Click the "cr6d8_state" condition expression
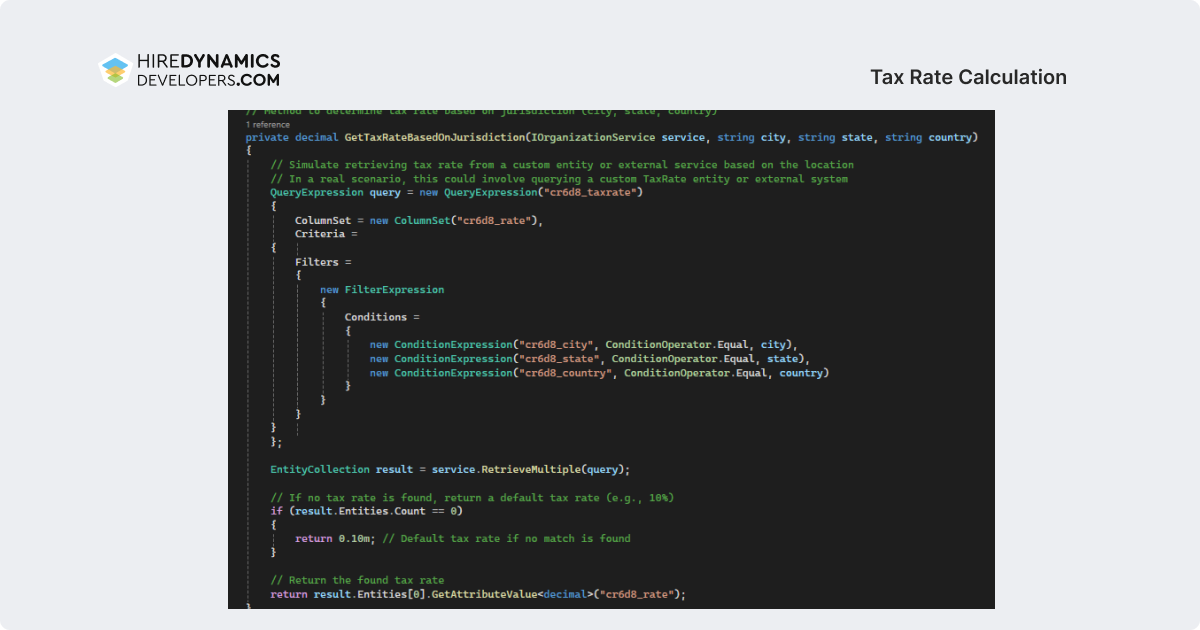 [x=589, y=358]
